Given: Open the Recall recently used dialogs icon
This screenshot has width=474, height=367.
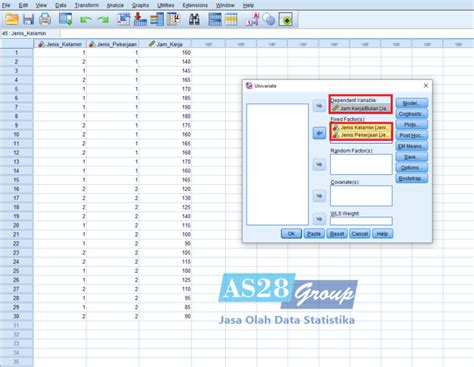Looking at the screenshot, I should pos(65,19).
